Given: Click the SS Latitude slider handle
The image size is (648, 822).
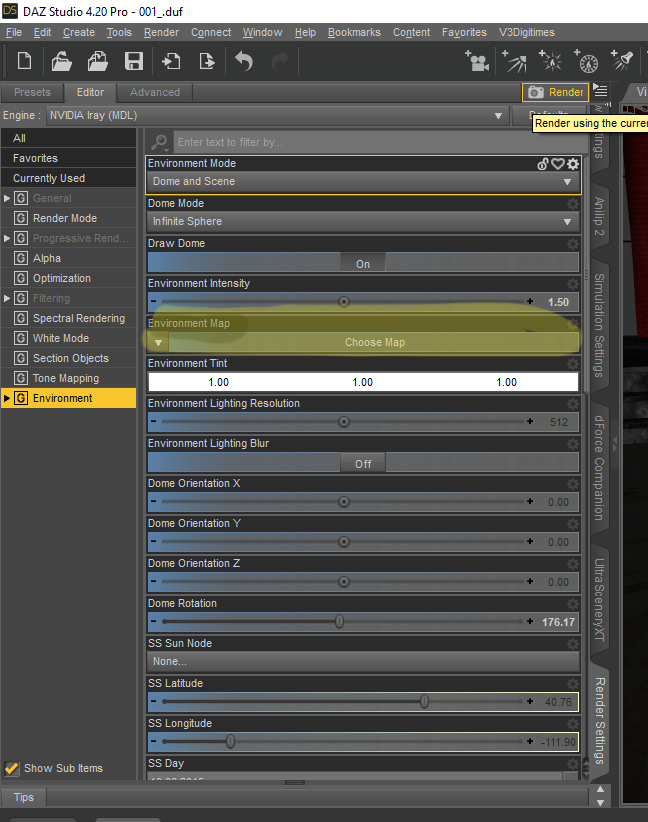Looking at the screenshot, I should [425, 701].
